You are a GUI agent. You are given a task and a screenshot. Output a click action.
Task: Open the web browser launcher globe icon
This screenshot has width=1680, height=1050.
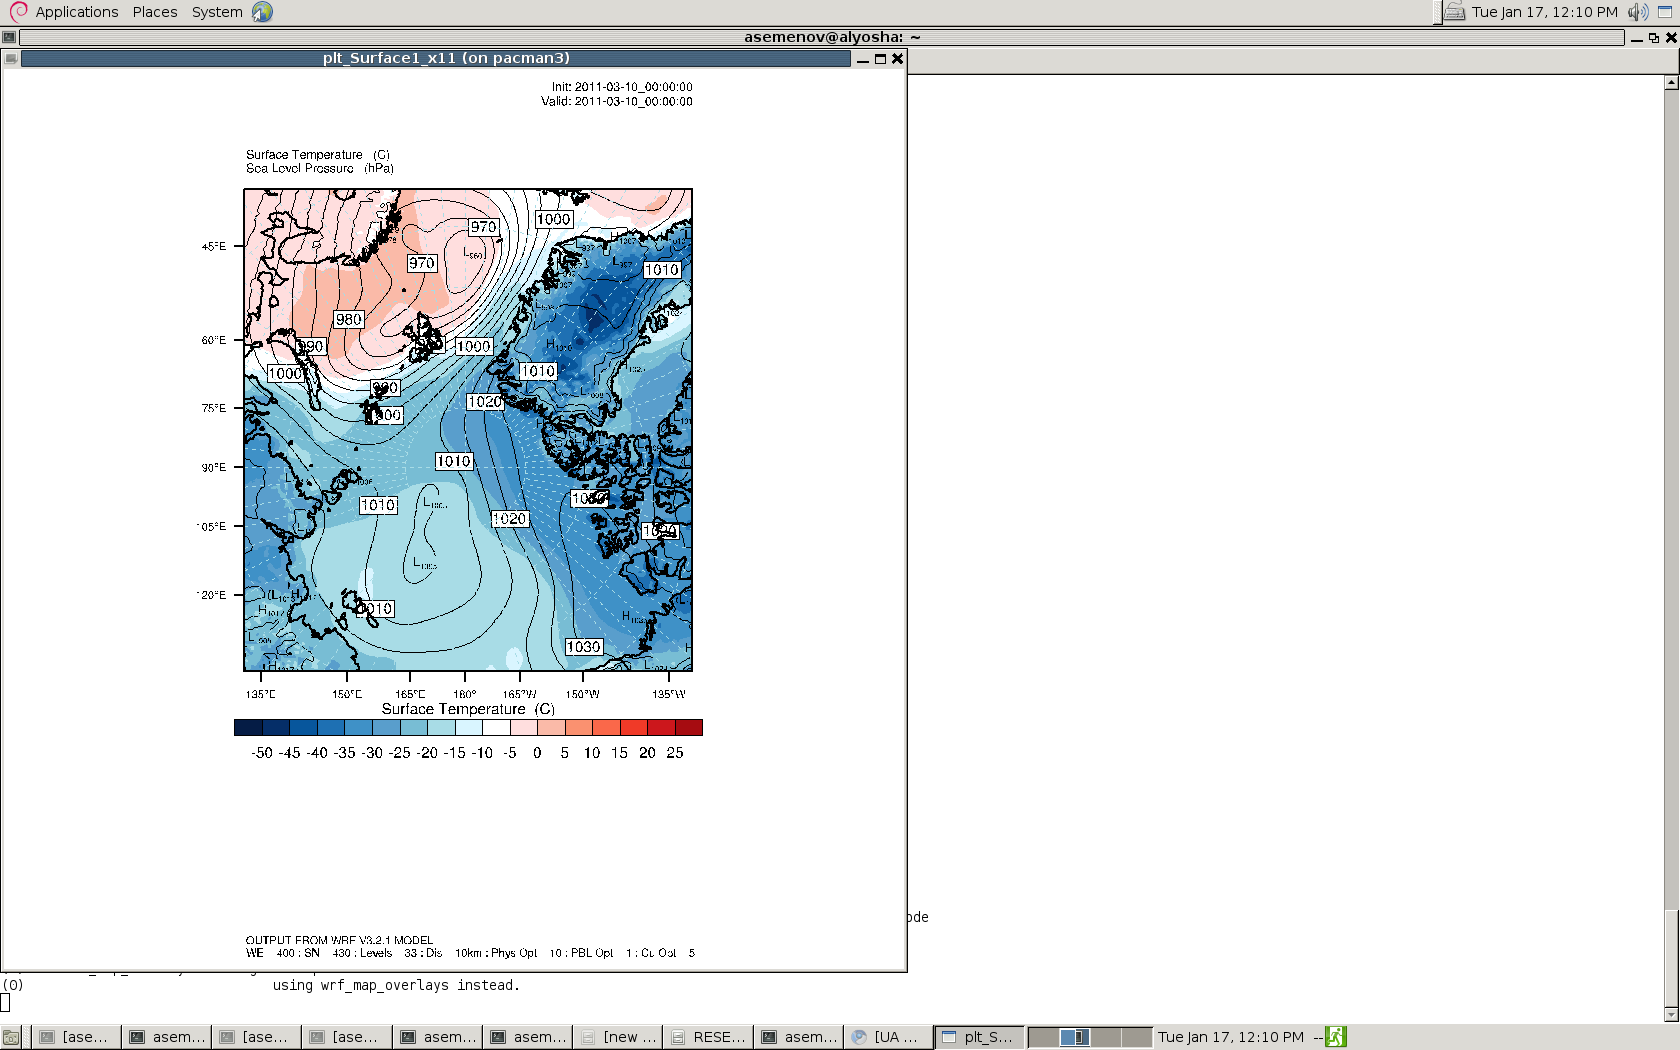[262, 12]
